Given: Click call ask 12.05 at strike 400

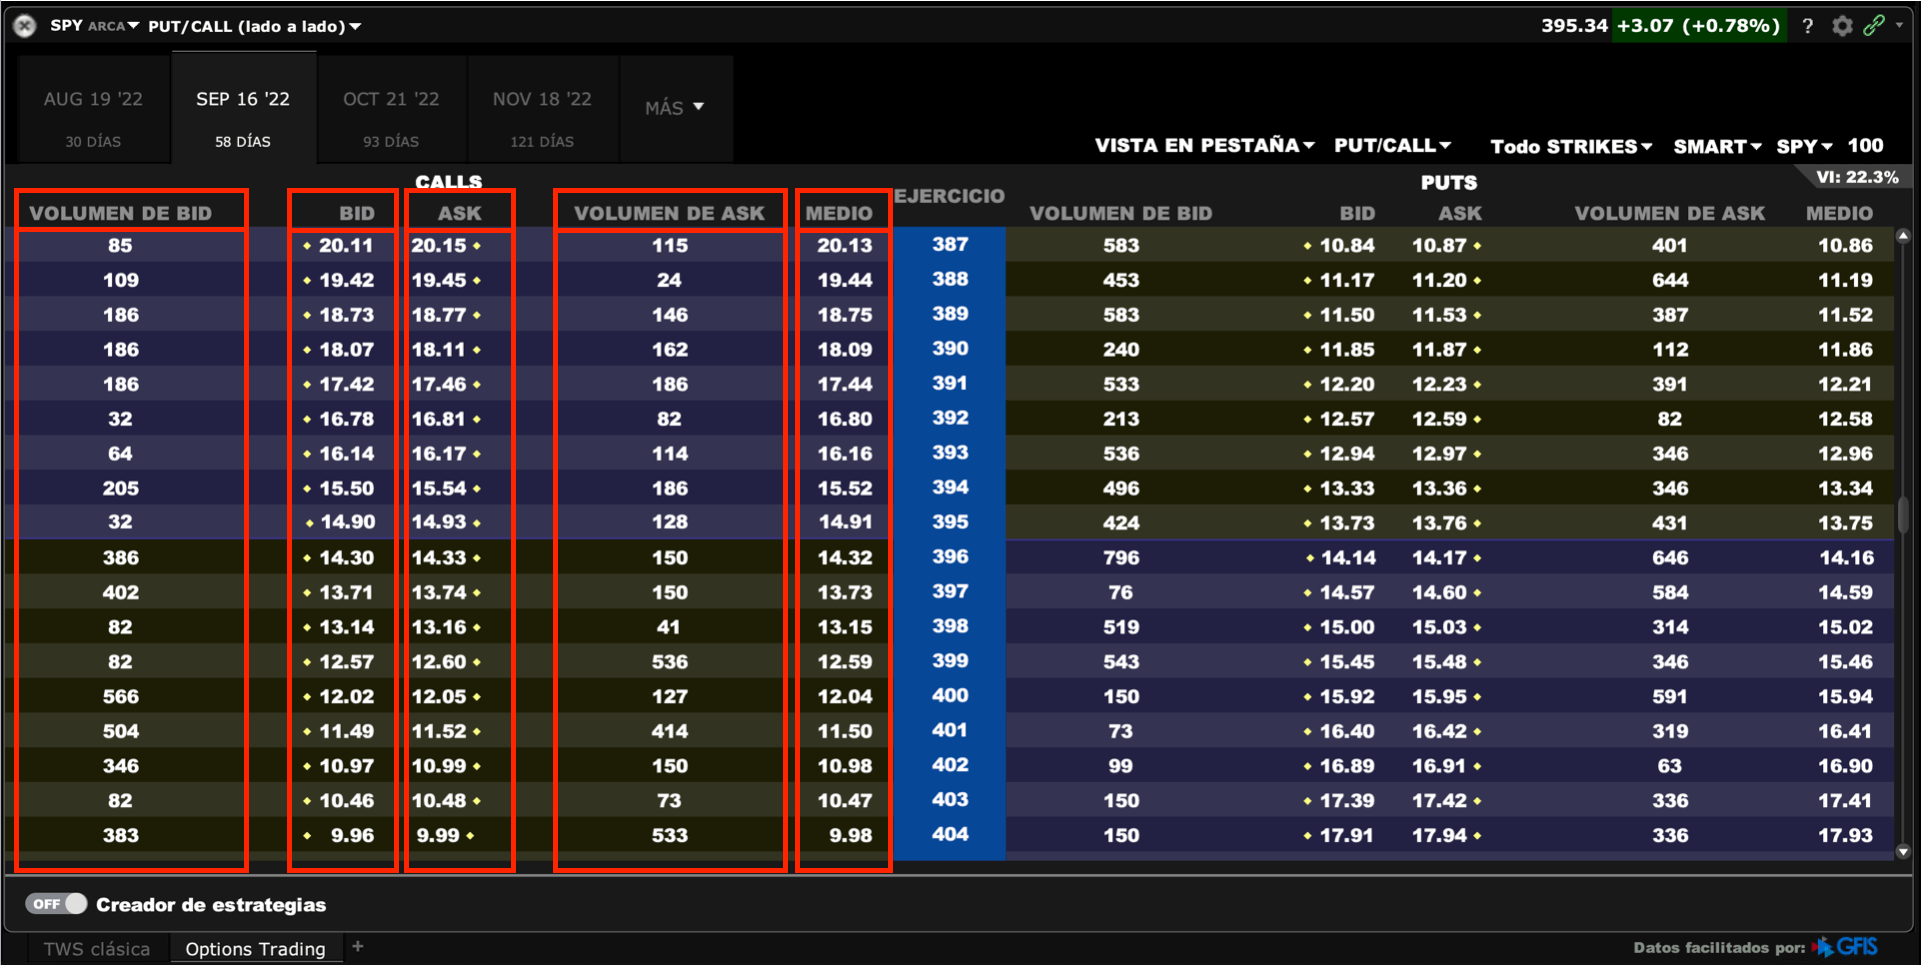Looking at the screenshot, I should point(439,696).
